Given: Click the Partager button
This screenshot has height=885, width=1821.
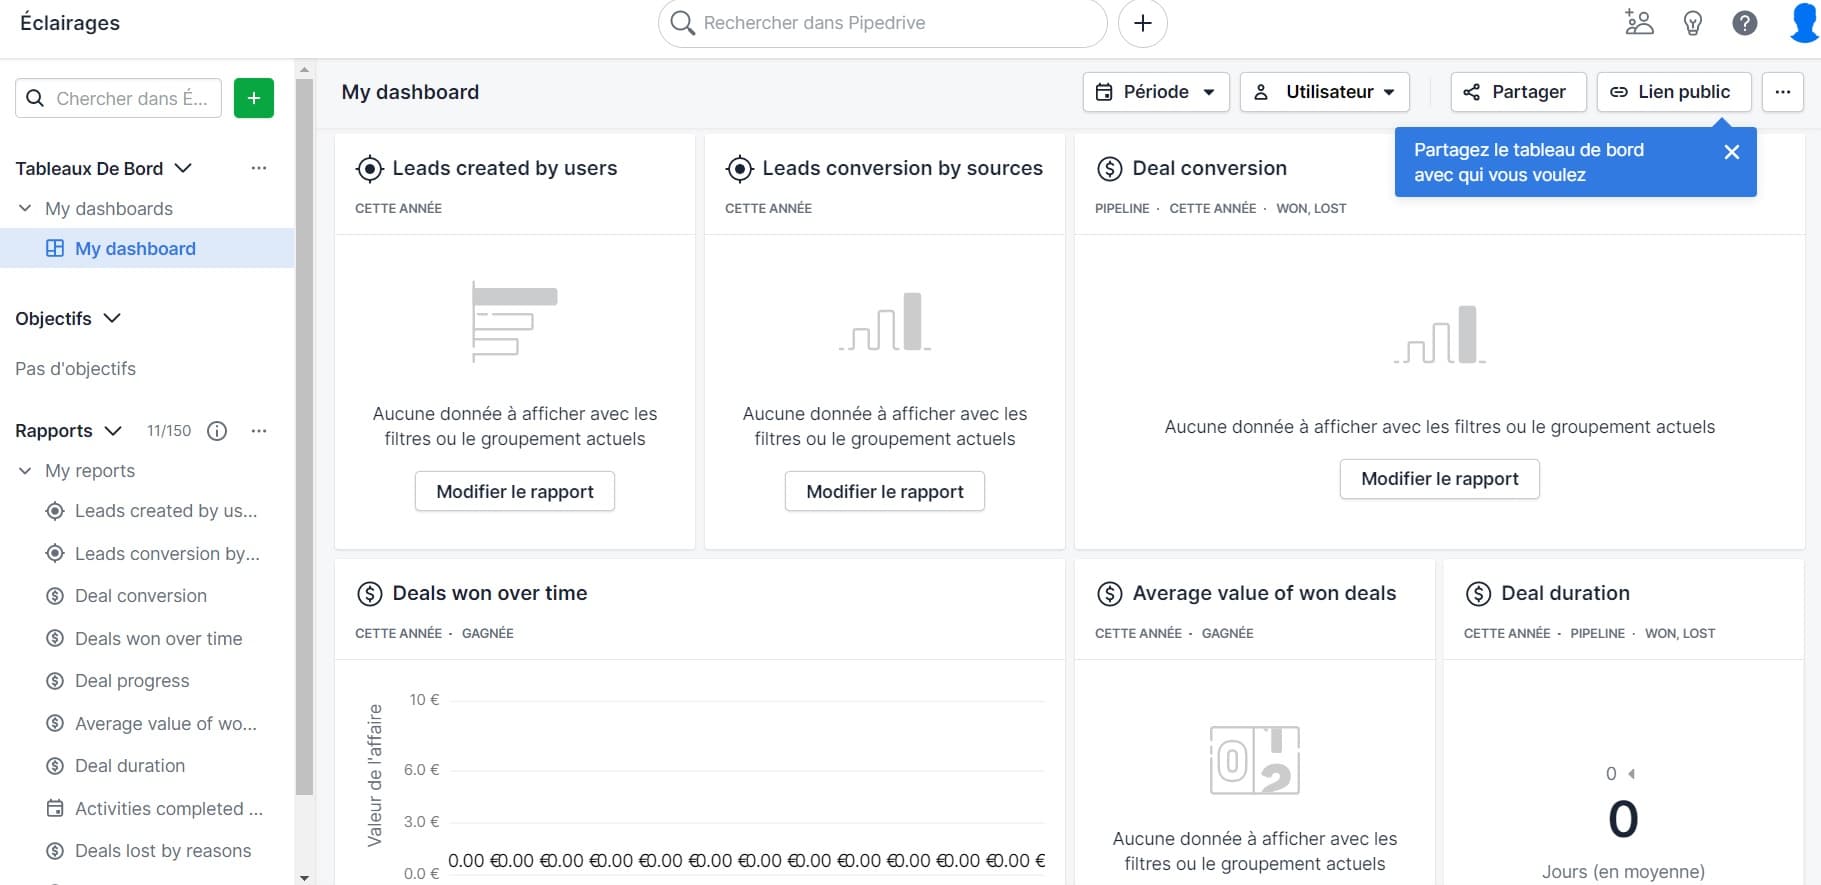Looking at the screenshot, I should [x=1517, y=92].
